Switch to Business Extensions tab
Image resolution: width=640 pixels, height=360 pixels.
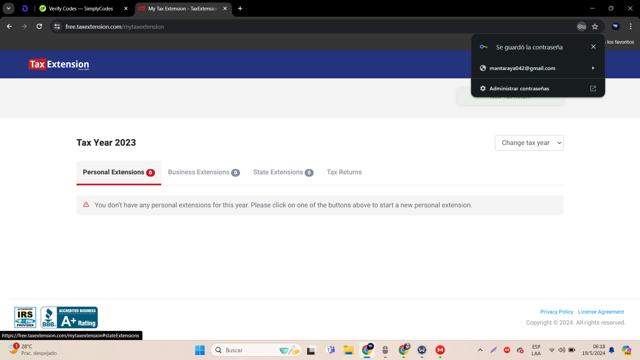pyautogui.click(x=203, y=172)
